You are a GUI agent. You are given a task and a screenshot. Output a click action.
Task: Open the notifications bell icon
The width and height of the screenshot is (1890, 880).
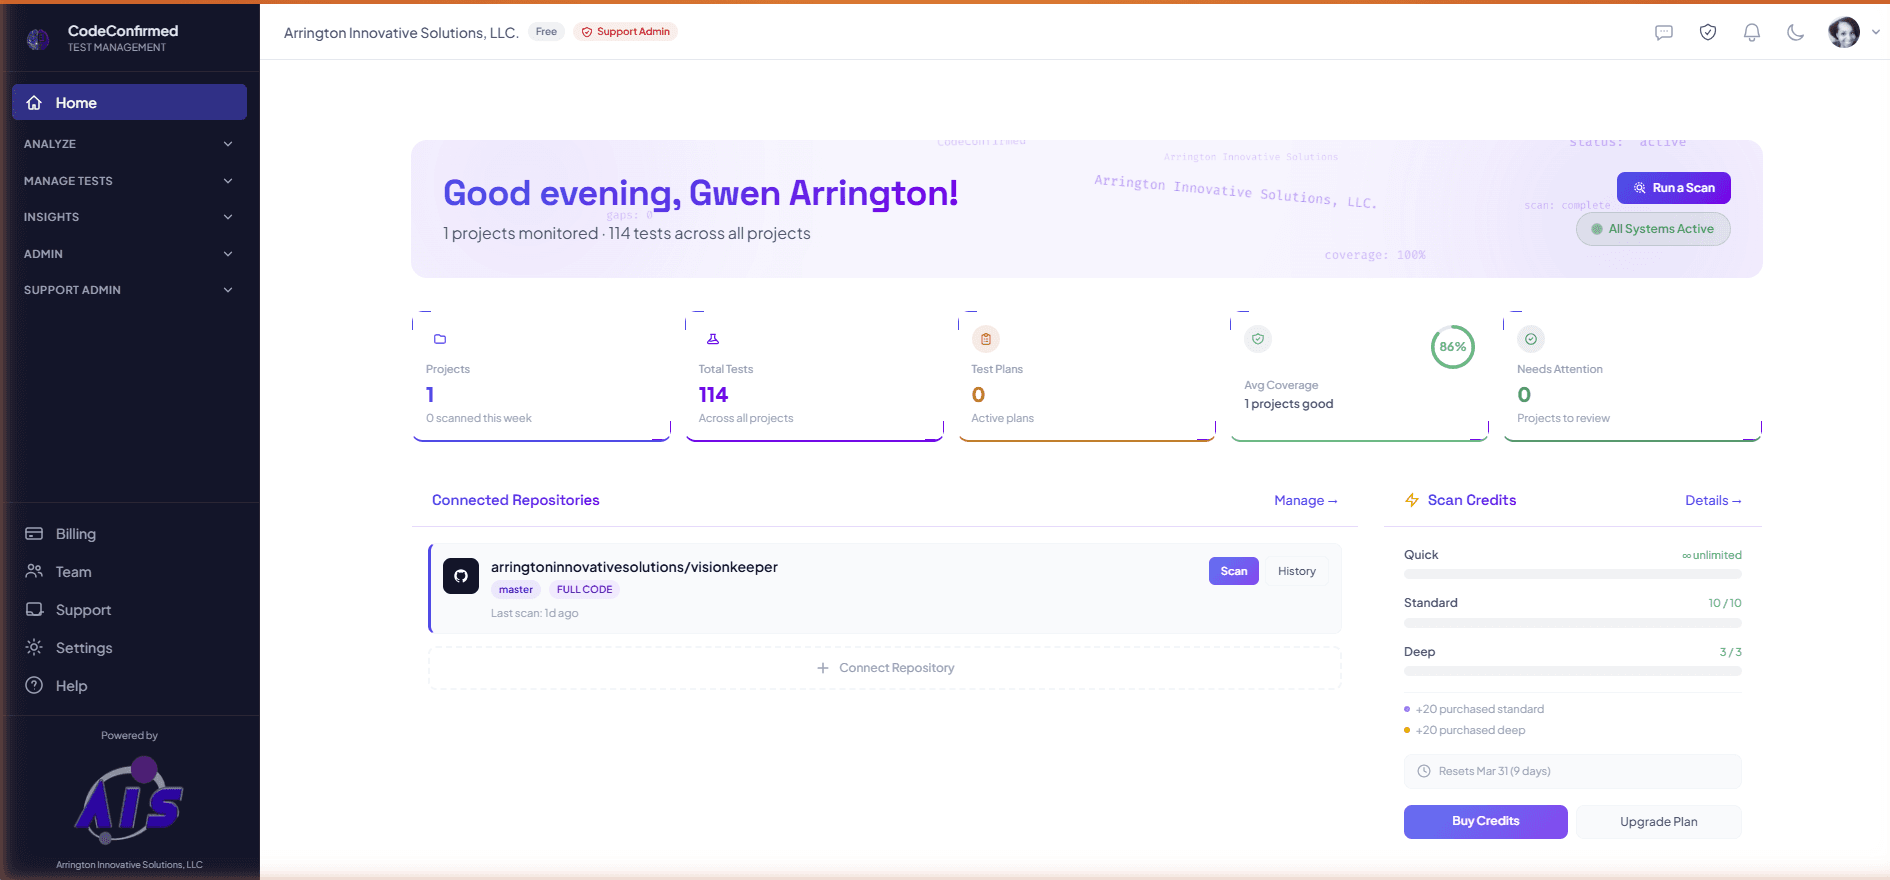[x=1752, y=33]
